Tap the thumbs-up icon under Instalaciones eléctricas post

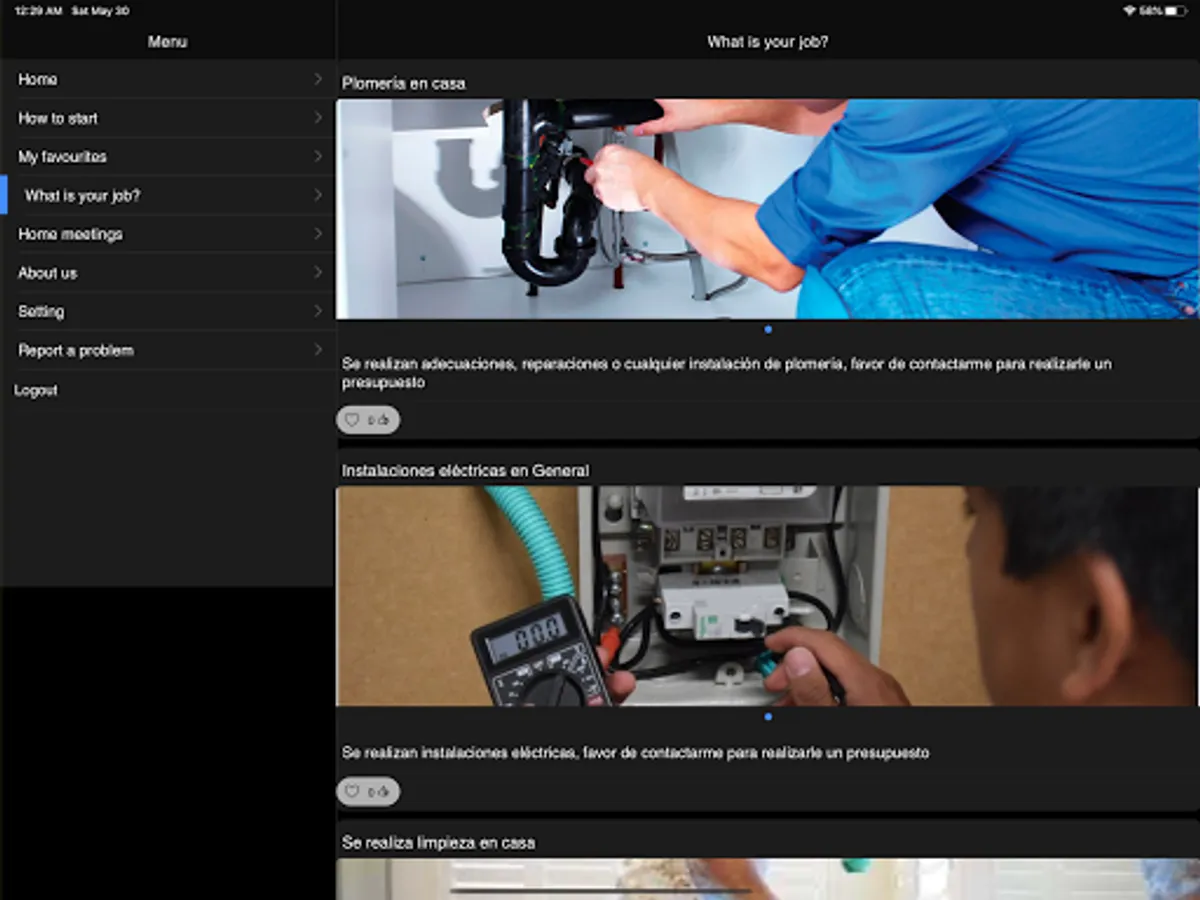click(384, 792)
